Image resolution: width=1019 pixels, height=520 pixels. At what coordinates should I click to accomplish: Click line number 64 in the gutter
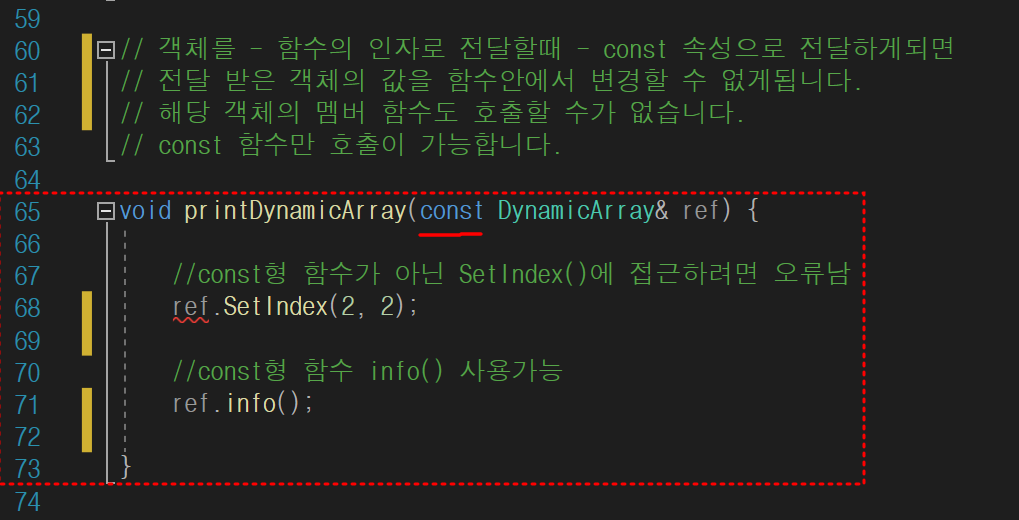27,179
